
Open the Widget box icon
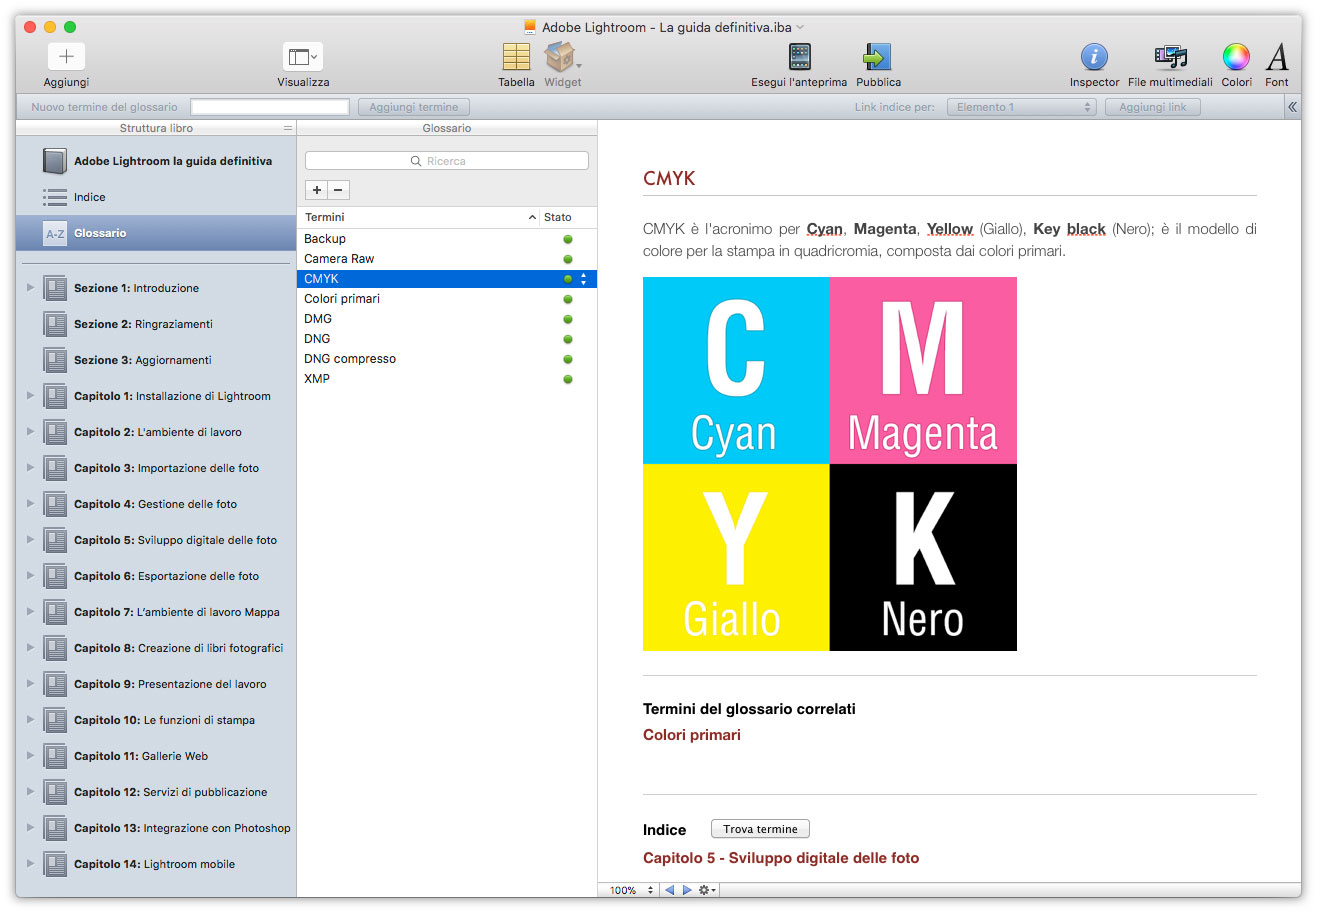[x=560, y=57]
